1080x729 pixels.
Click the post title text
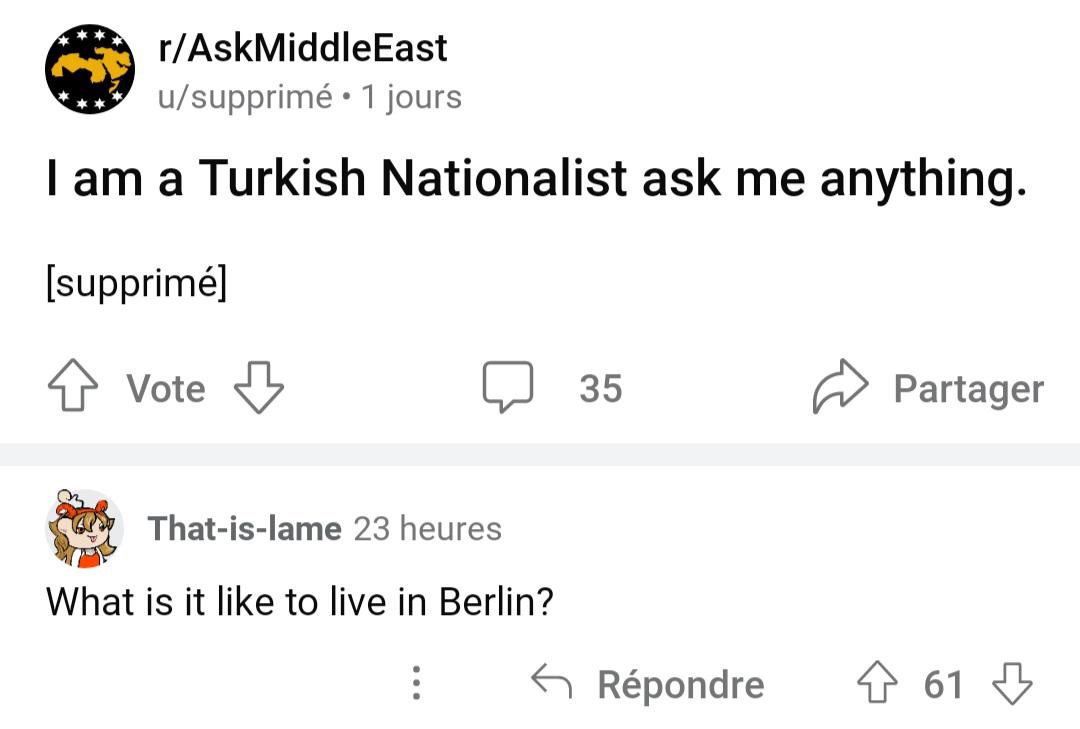[536, 179]
